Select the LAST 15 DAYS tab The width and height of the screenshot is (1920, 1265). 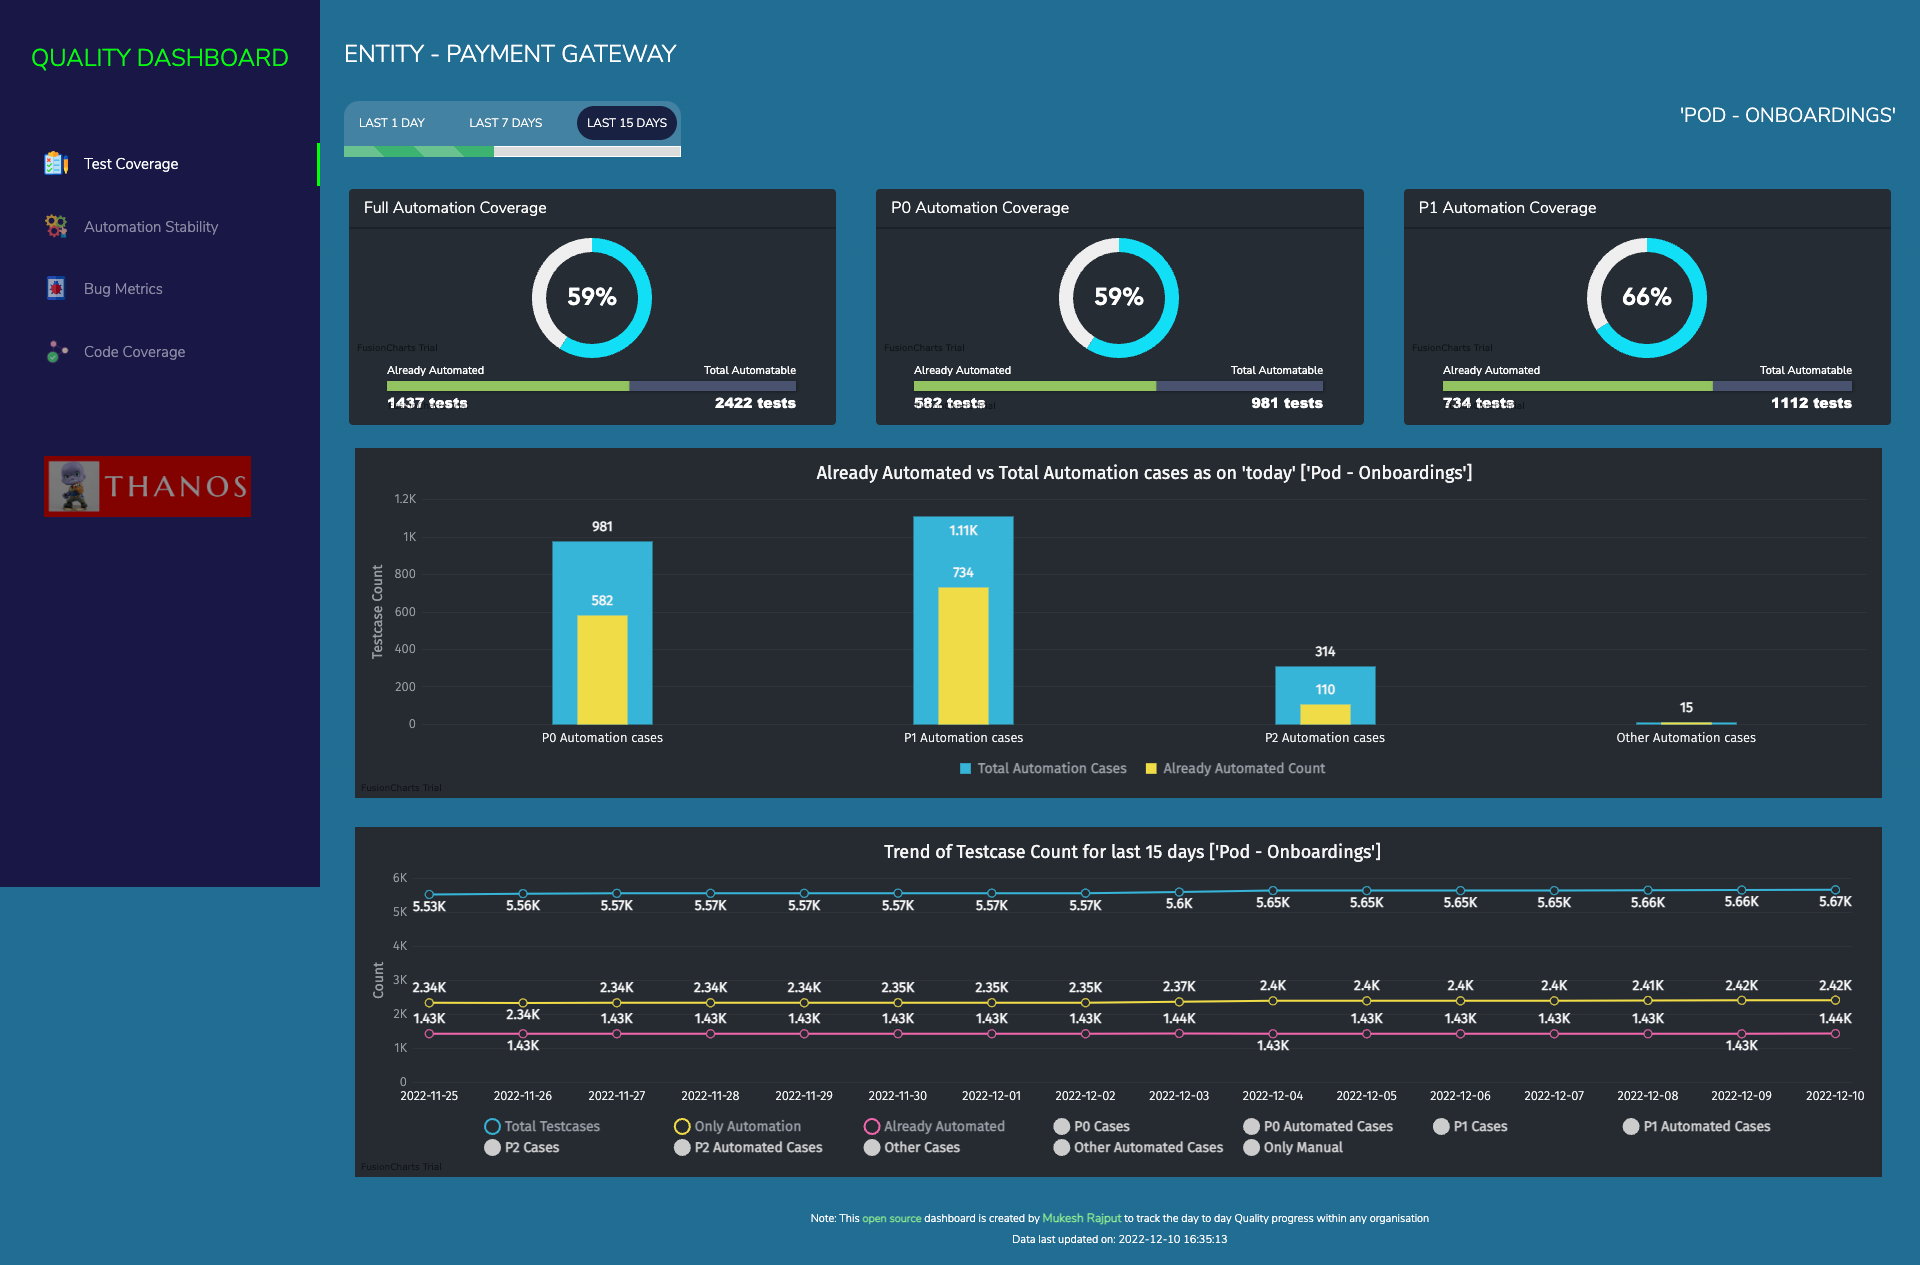(x=627, y=123)
